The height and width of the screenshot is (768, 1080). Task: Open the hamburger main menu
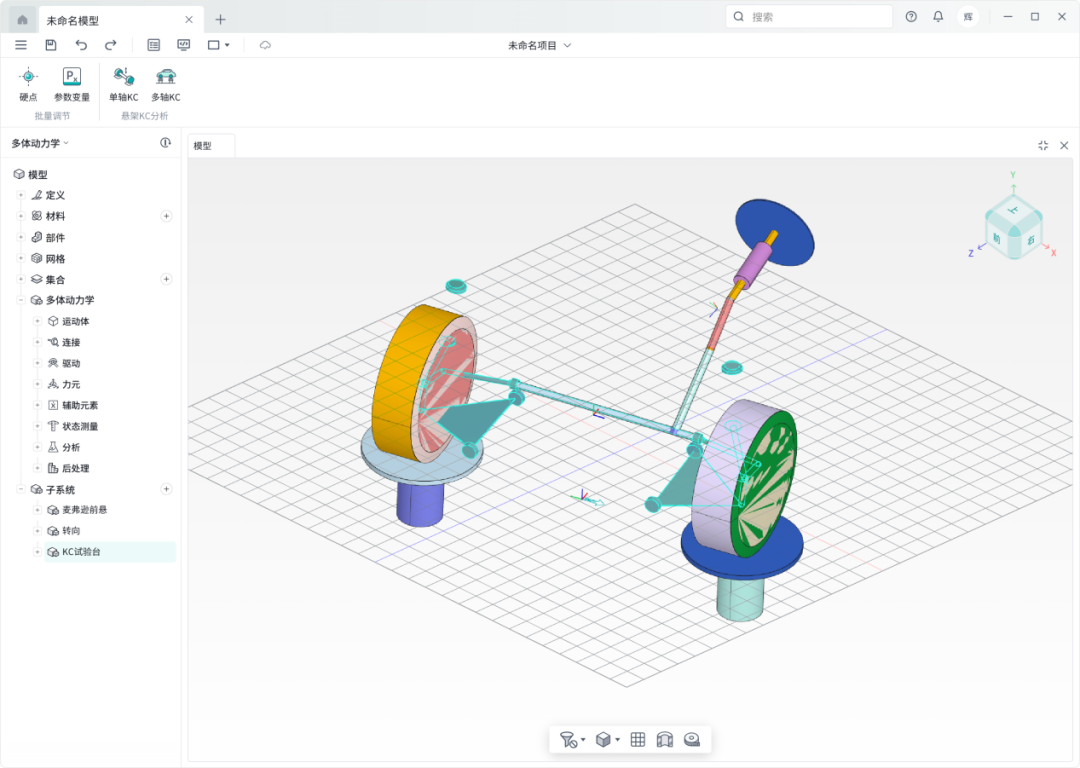coord(21,45)
